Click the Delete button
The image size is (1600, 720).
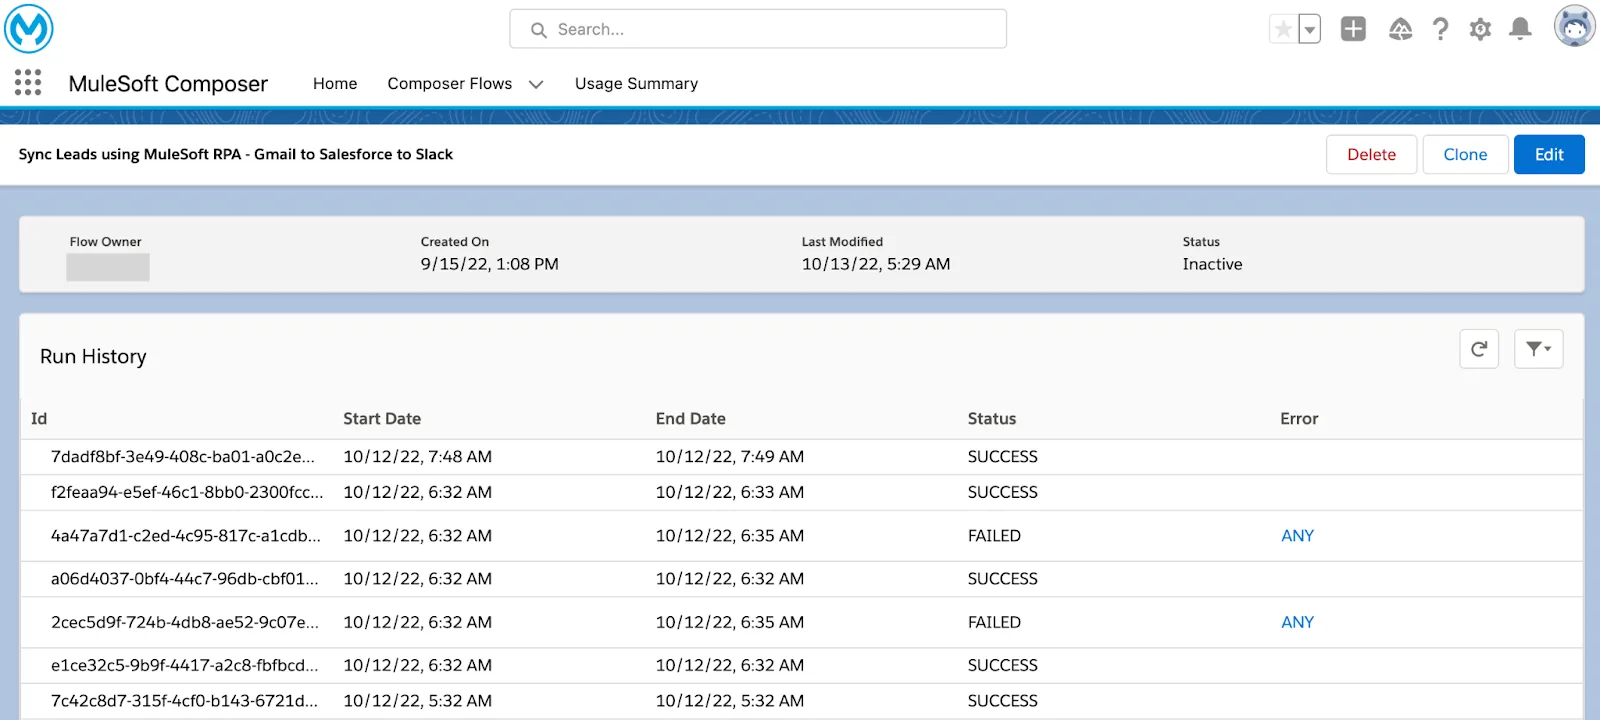[x=1371, y=154]
